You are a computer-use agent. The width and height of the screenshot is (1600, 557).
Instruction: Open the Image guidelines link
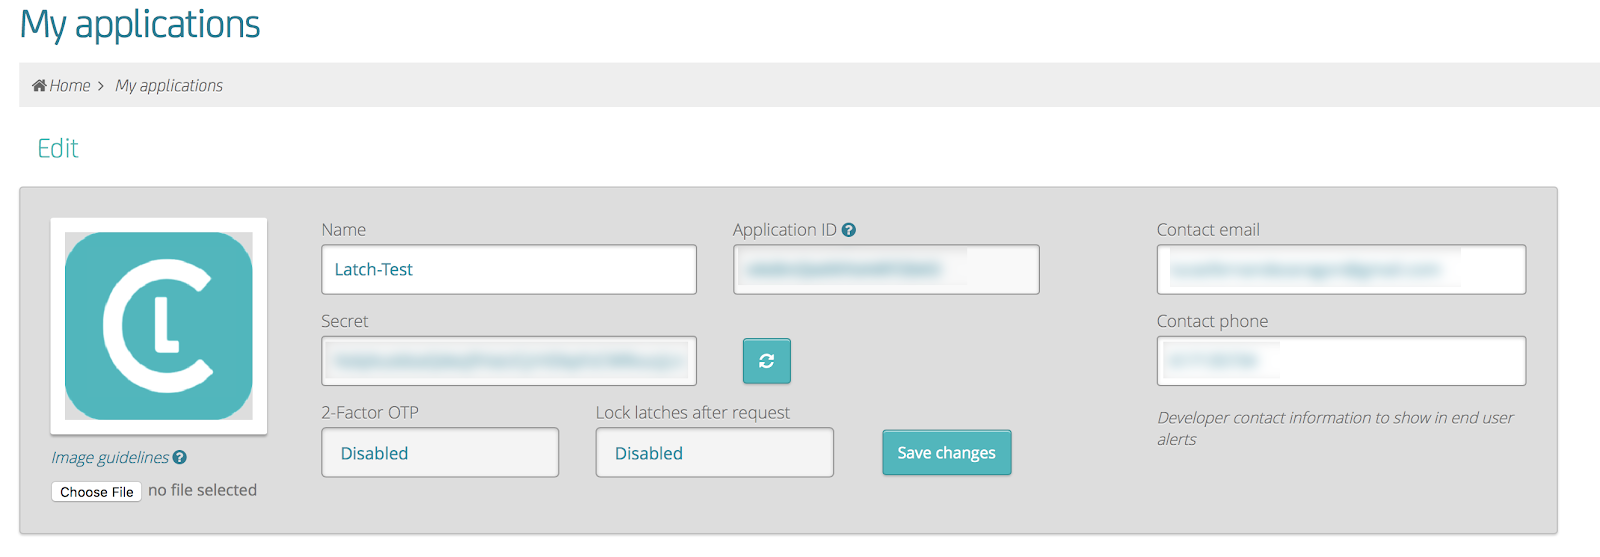110,457
